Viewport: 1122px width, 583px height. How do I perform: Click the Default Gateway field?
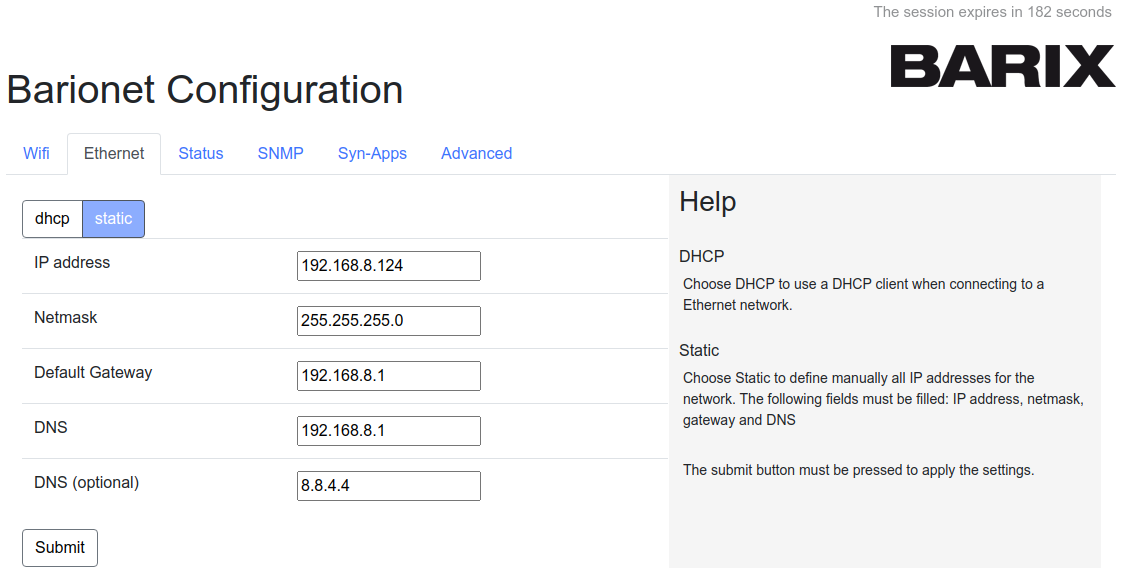388,375
